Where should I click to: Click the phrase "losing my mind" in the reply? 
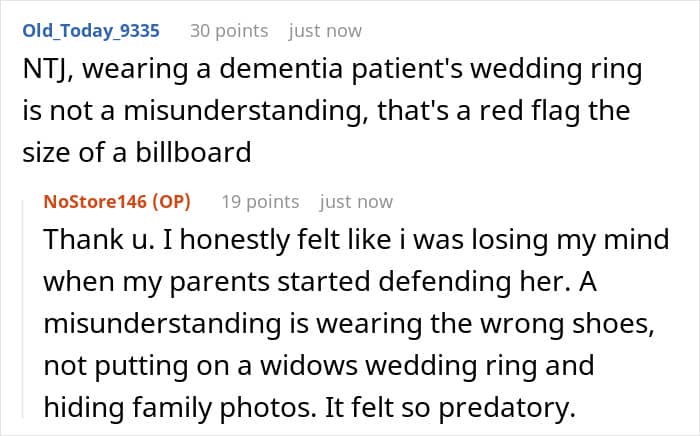[568, 242]
